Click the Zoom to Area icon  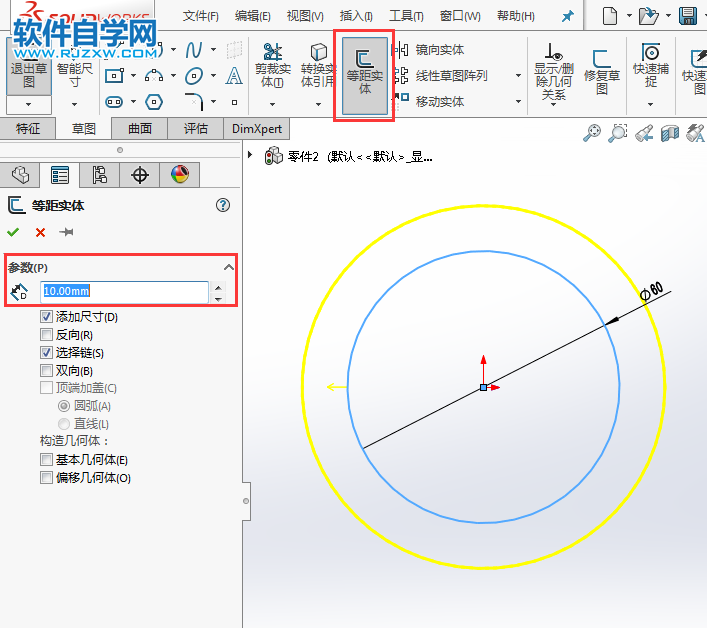coord(618,133)
